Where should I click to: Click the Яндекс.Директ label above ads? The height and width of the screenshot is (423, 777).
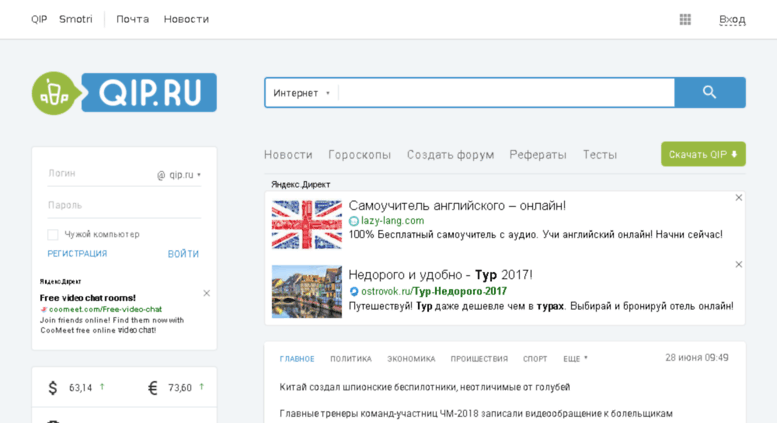300,184
